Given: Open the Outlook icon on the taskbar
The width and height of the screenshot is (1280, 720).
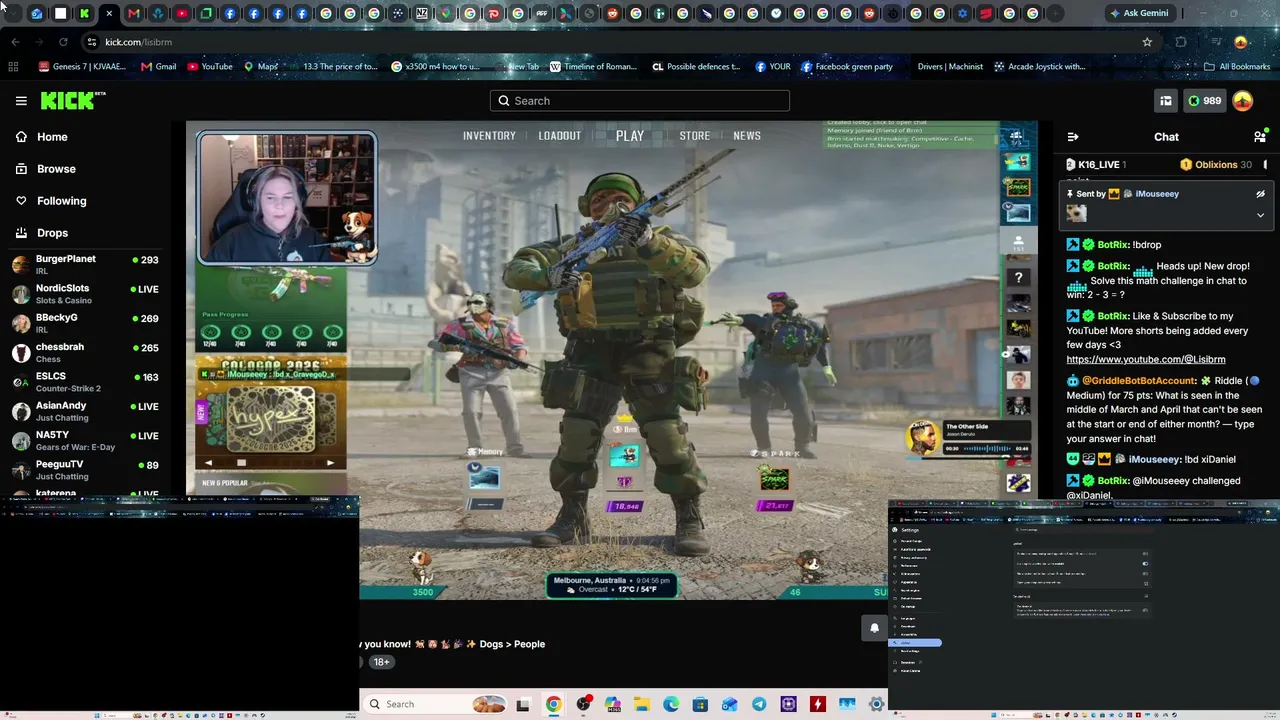Looking at the screenshot, I should [x=730, y=704].
